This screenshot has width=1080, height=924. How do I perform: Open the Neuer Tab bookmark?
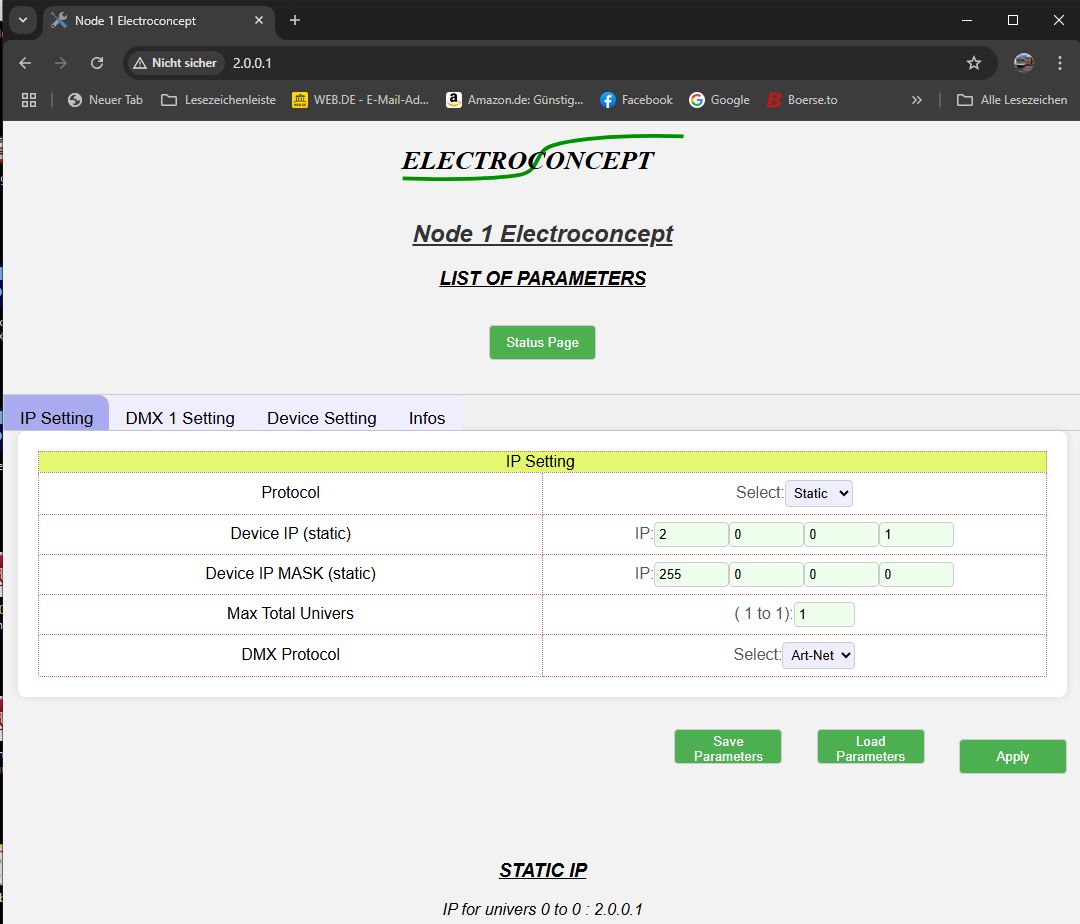click(x=105, y=100)
